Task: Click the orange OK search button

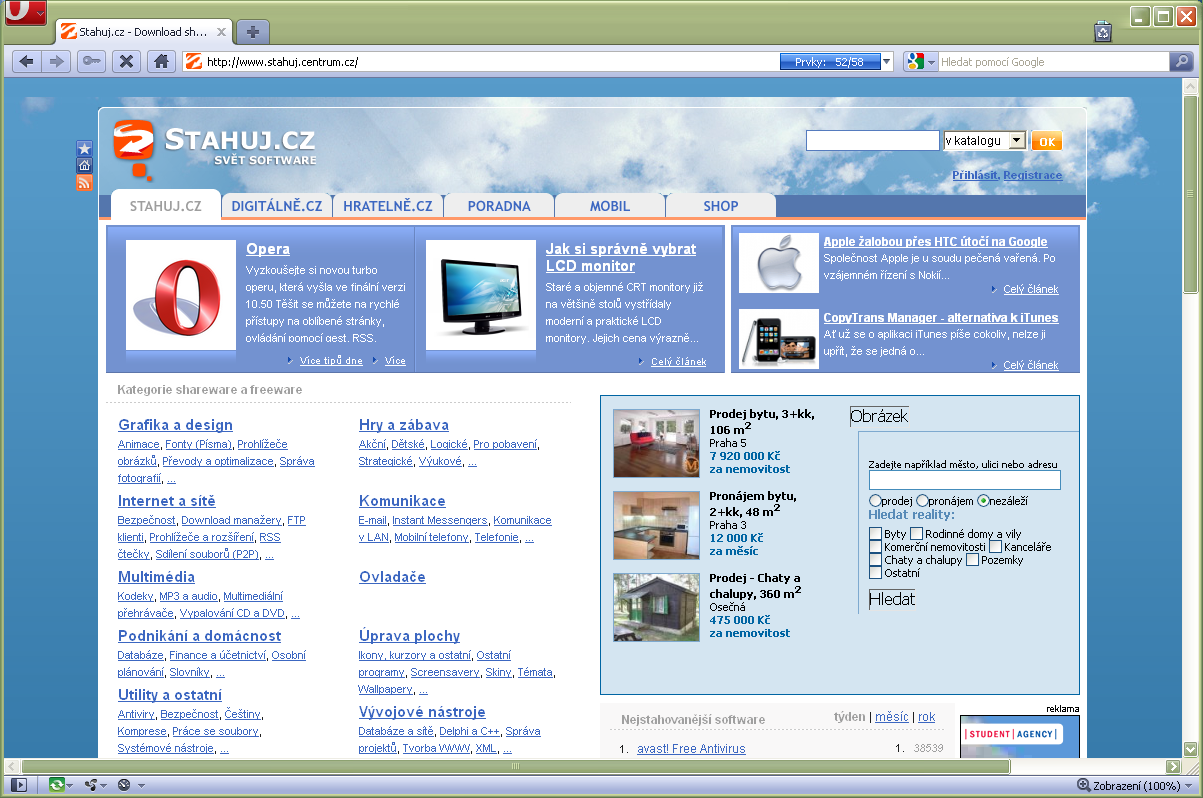Action: click(1047, 141)
